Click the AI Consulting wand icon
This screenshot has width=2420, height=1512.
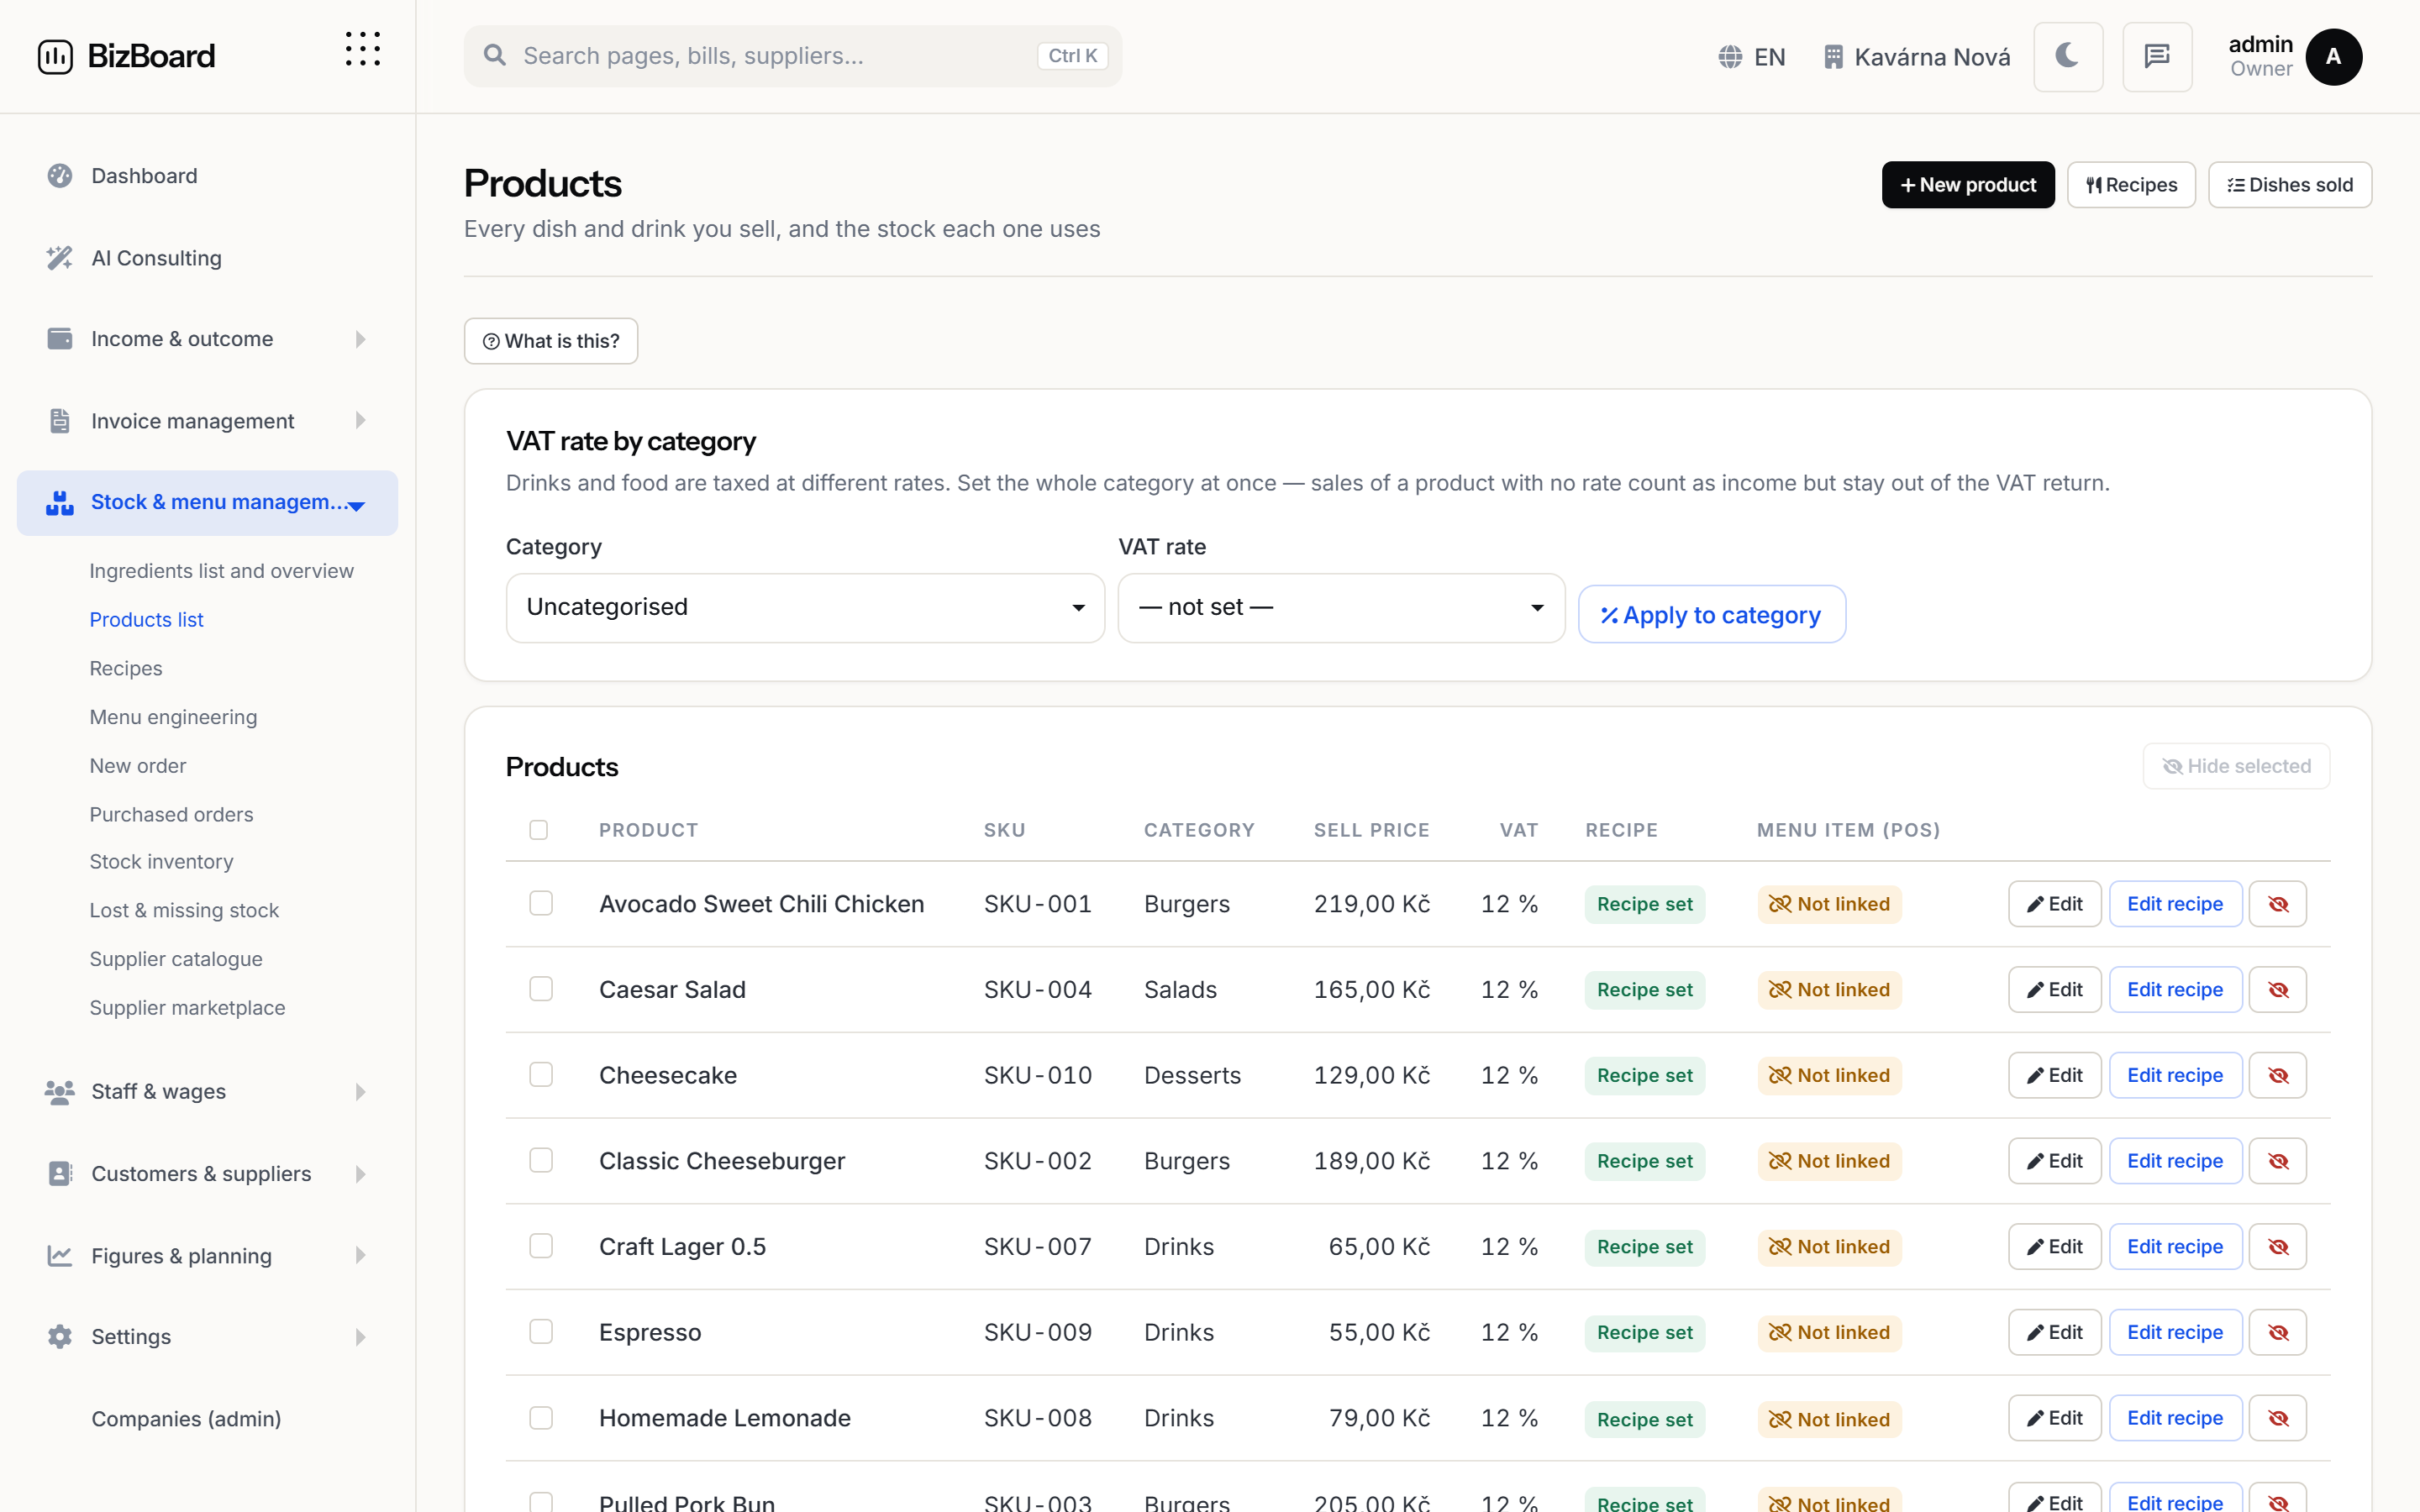[60, 258]
